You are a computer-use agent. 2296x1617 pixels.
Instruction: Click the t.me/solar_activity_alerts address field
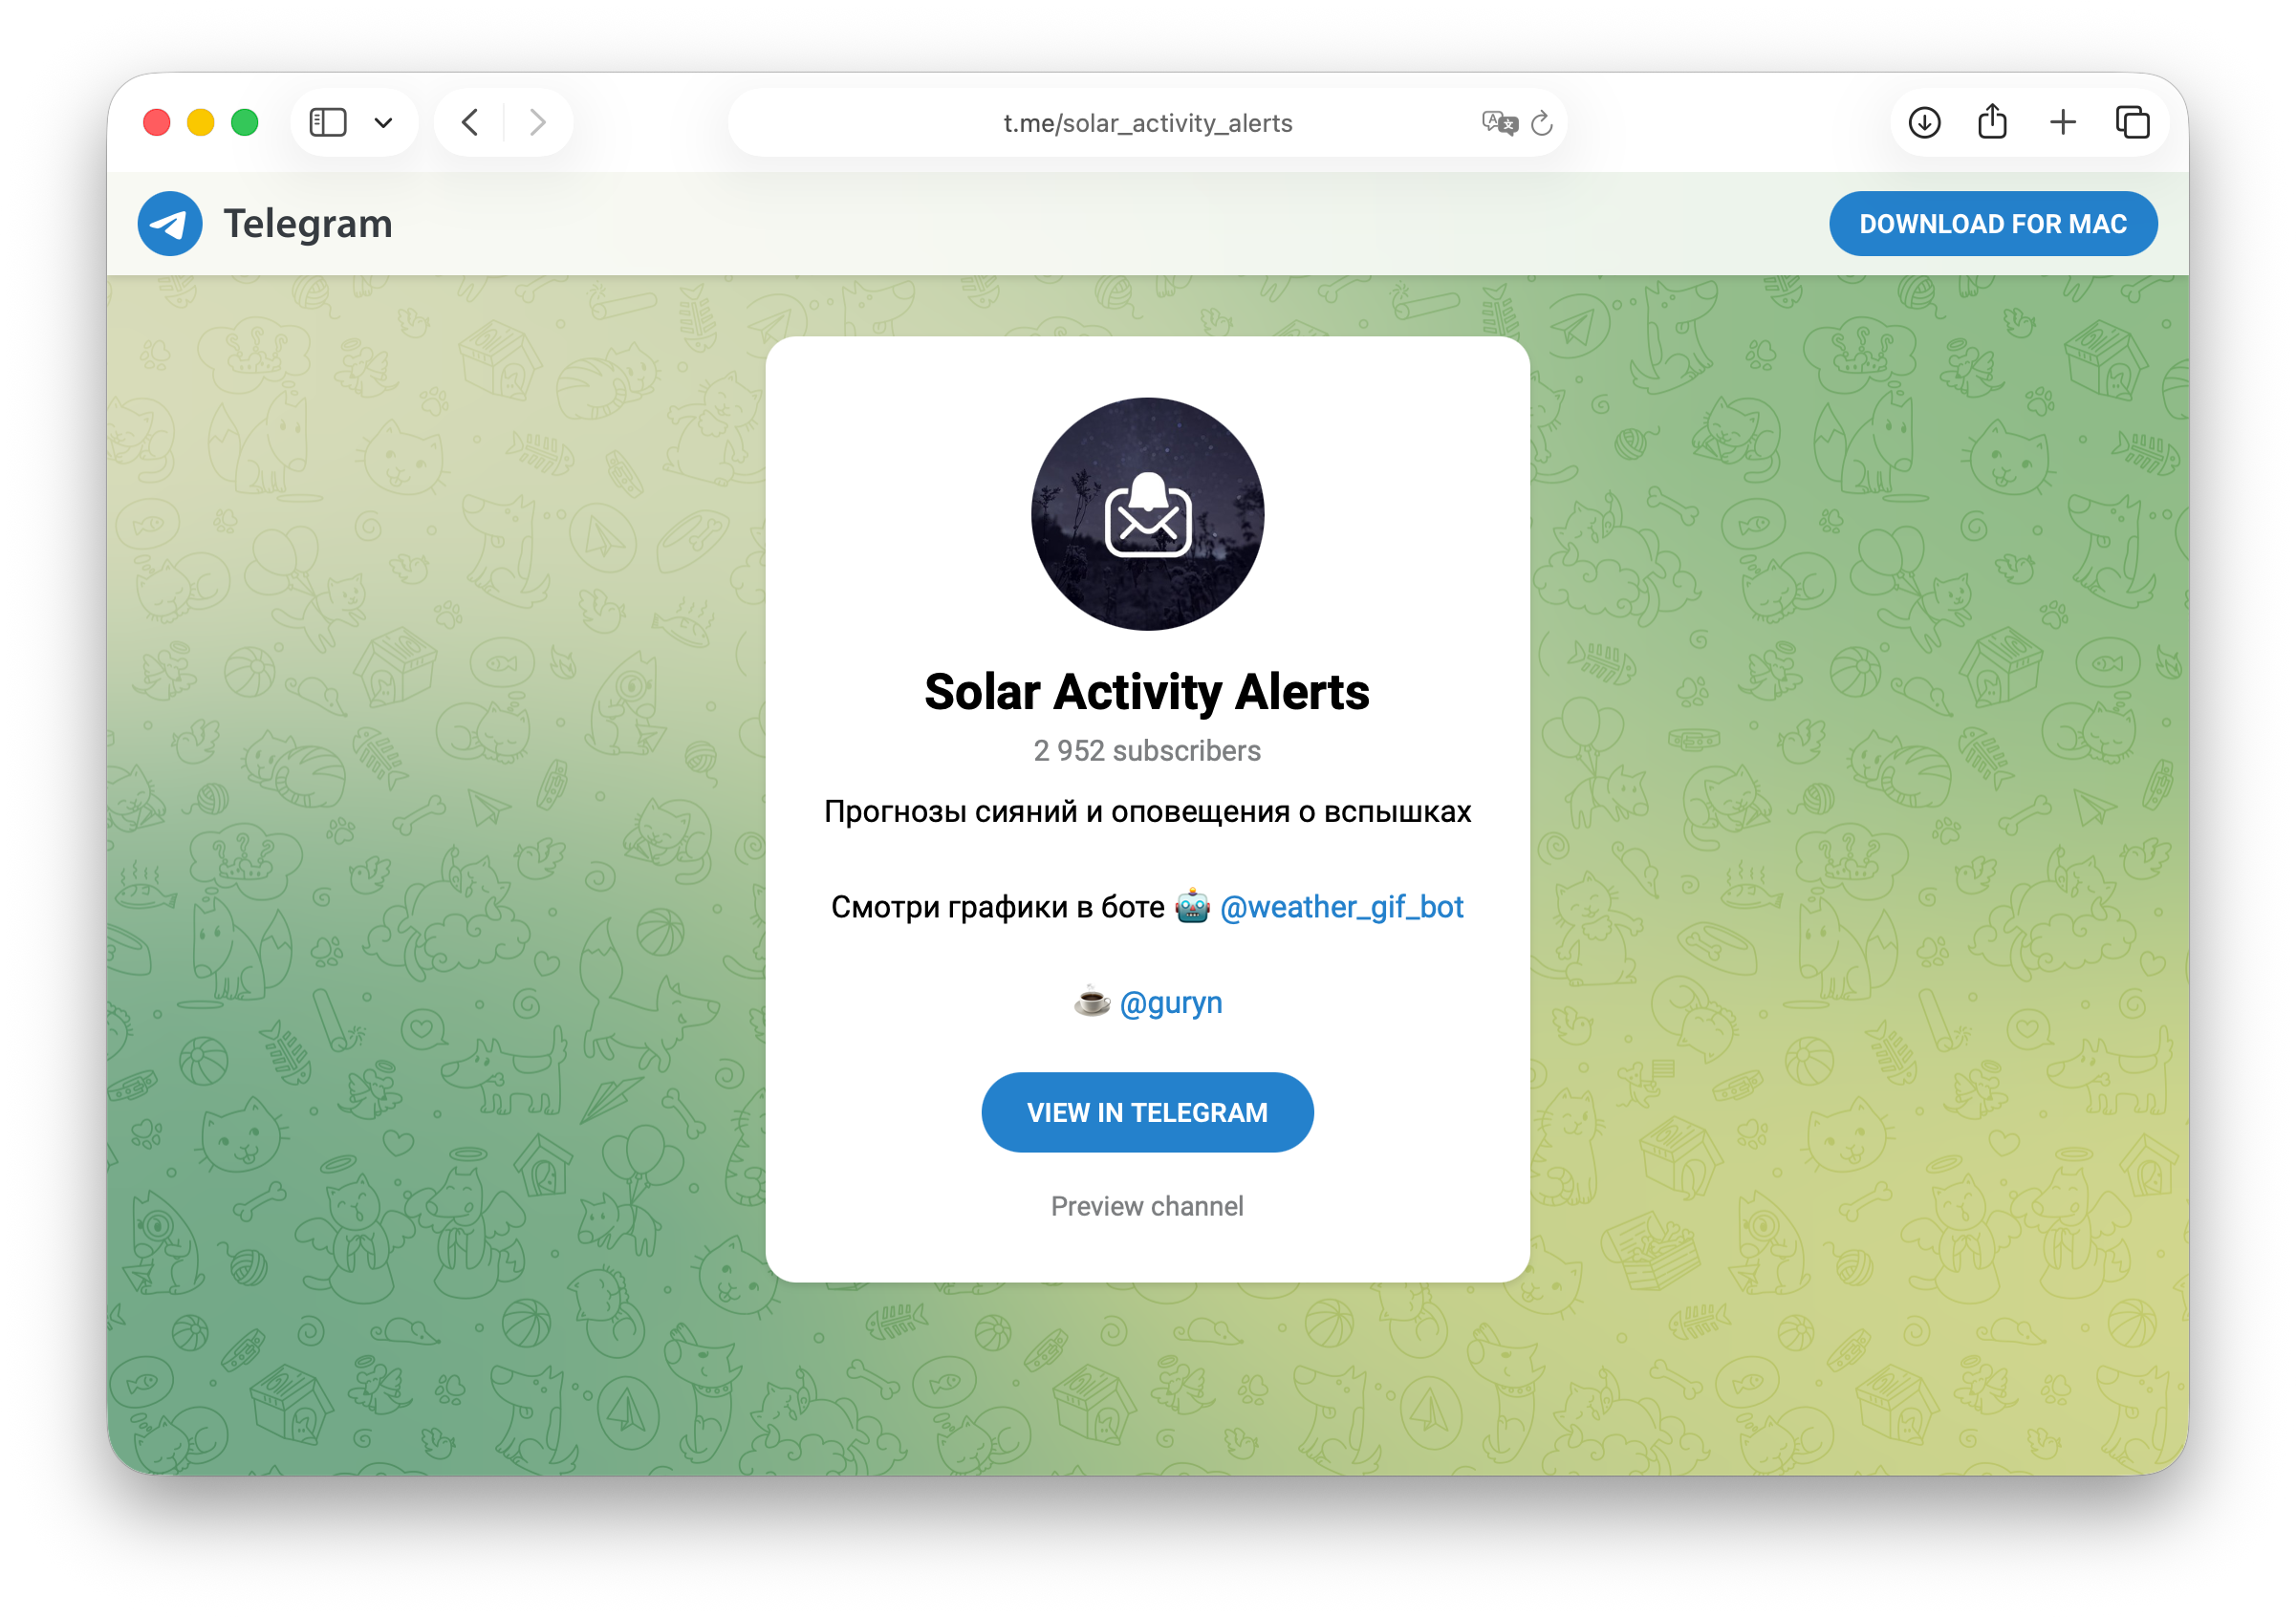1147,123
